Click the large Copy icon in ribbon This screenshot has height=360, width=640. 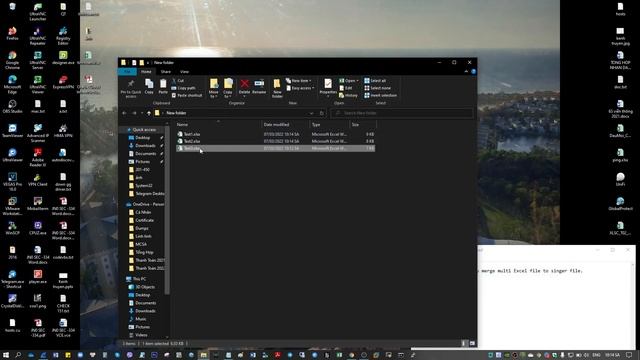[x=149, y=87]
